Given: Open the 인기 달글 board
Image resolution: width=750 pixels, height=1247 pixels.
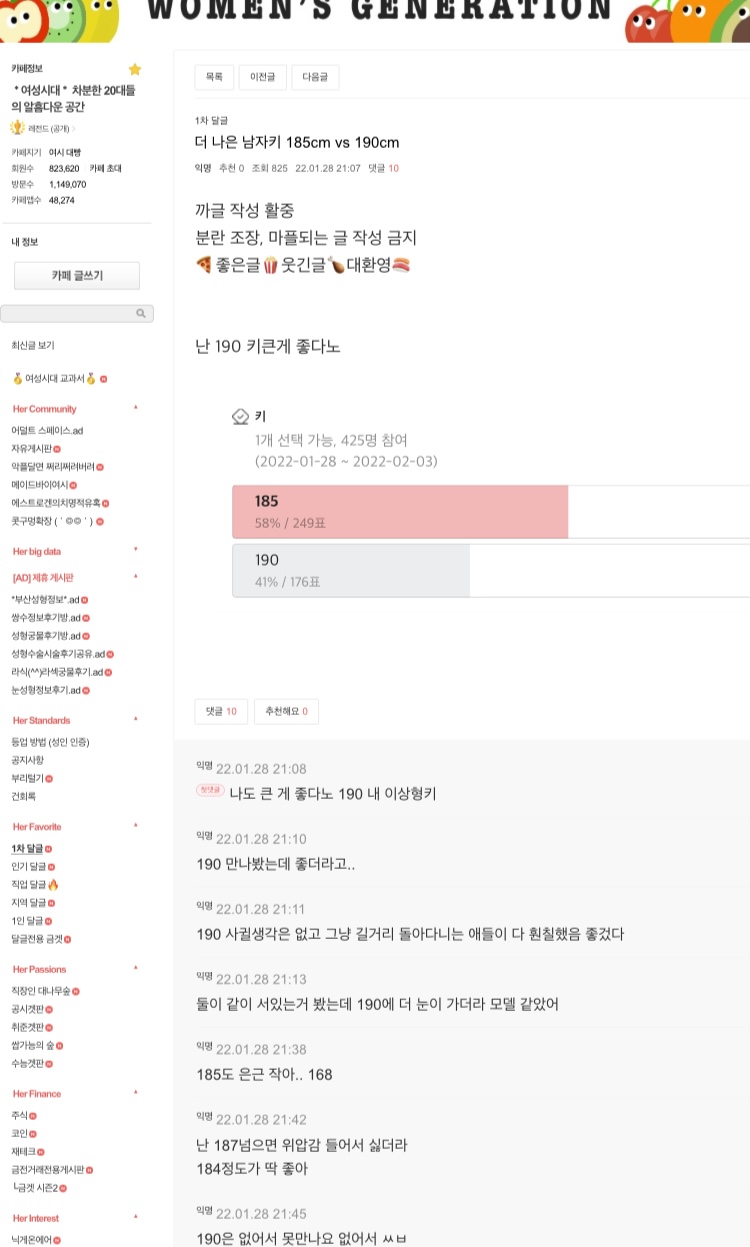Looking at the screenshot, I should (29, 867).
